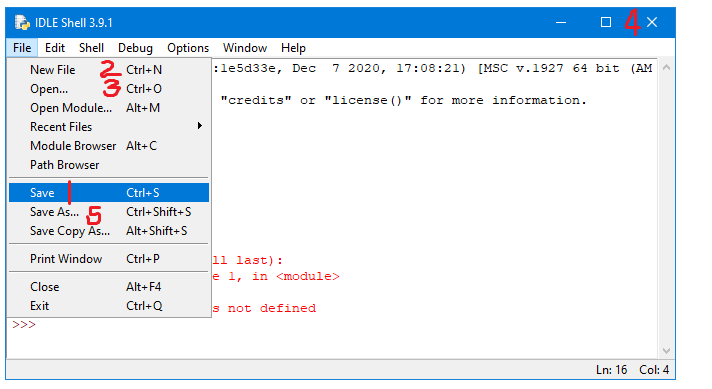712x389 pixels.
Task: Click the red '<module>' traceback text
Action: tap(307, 276)
